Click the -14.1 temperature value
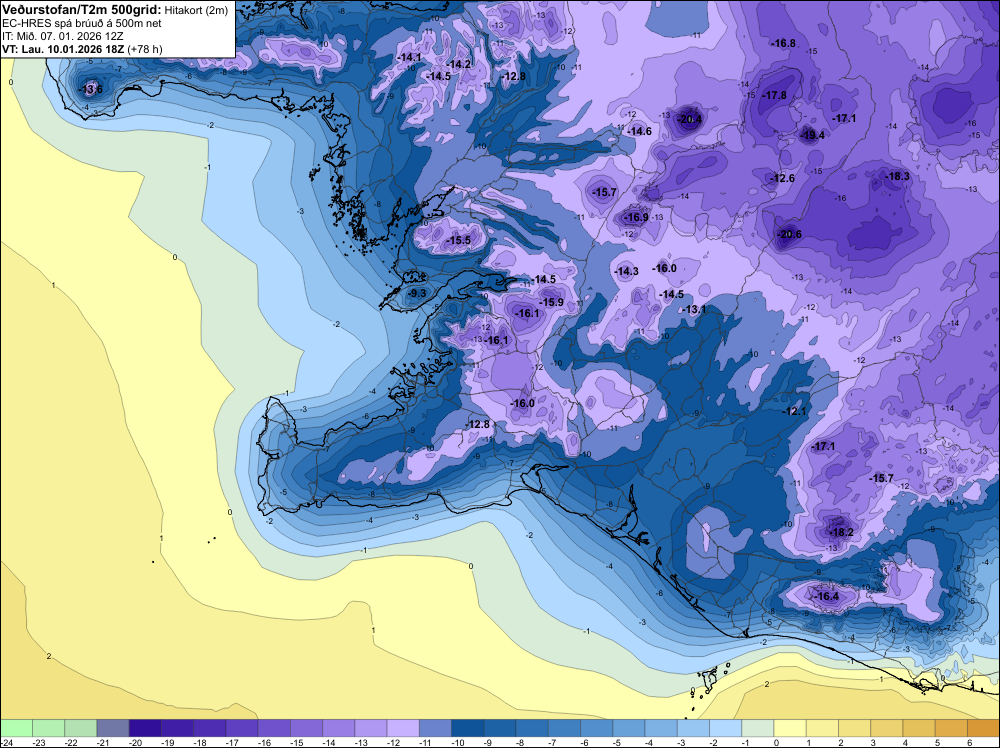 (409, 57)
